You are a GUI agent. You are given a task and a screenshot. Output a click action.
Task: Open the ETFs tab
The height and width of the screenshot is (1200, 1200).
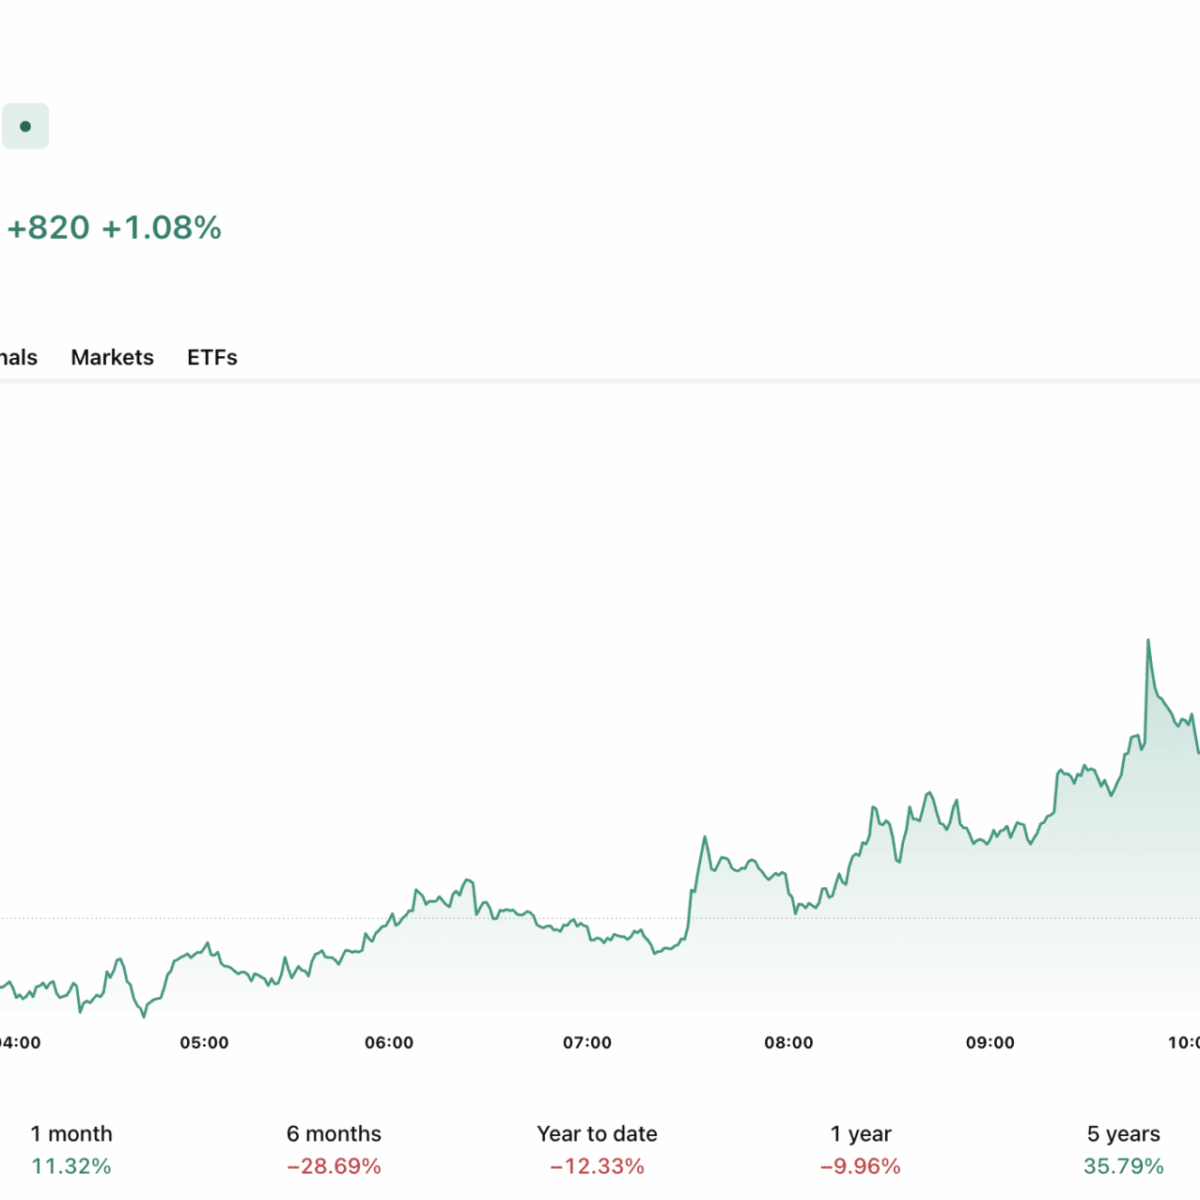[212, 358]
